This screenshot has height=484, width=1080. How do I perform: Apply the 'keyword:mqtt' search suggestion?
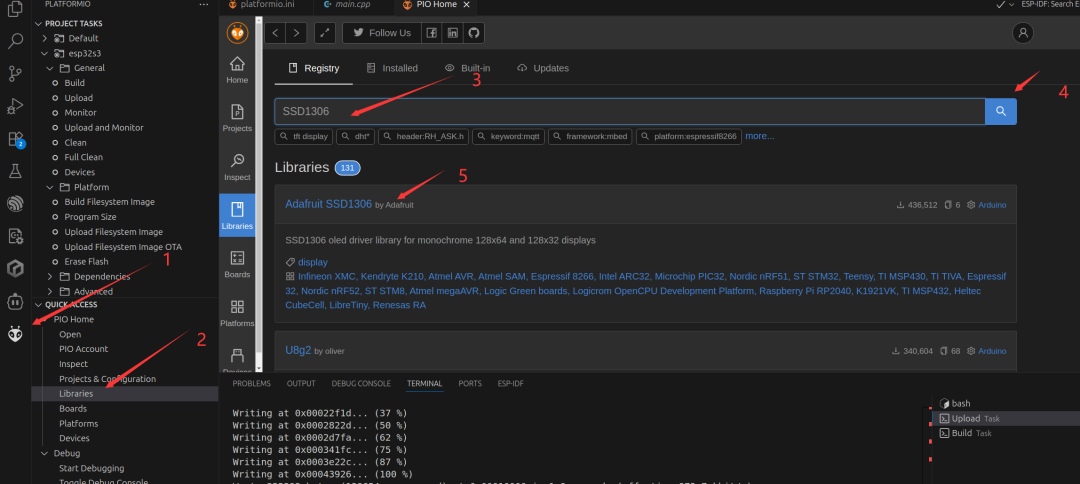tap(509, 136)
